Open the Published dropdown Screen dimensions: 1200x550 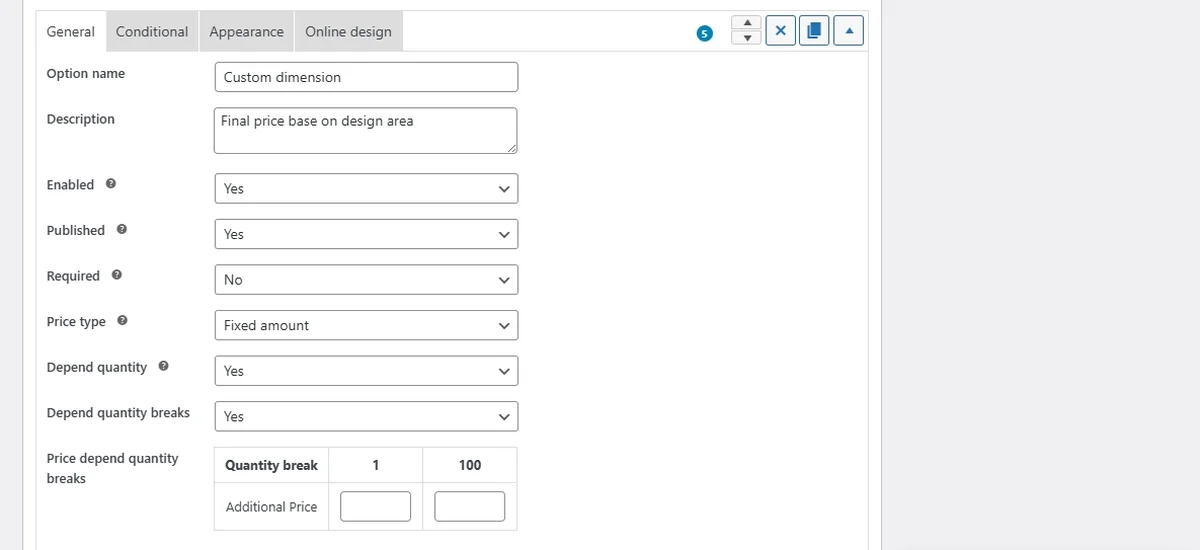click(x=366, y=234)
